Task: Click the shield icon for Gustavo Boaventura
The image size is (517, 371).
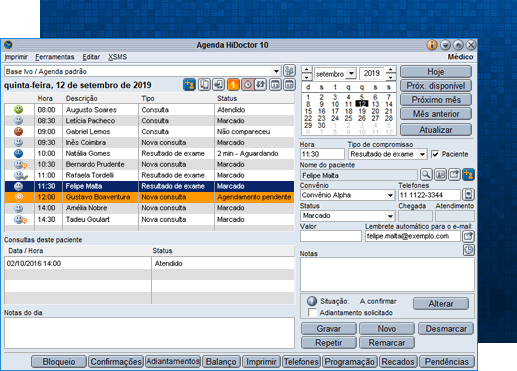Action: pyautogui.click(x=19, y=197)
